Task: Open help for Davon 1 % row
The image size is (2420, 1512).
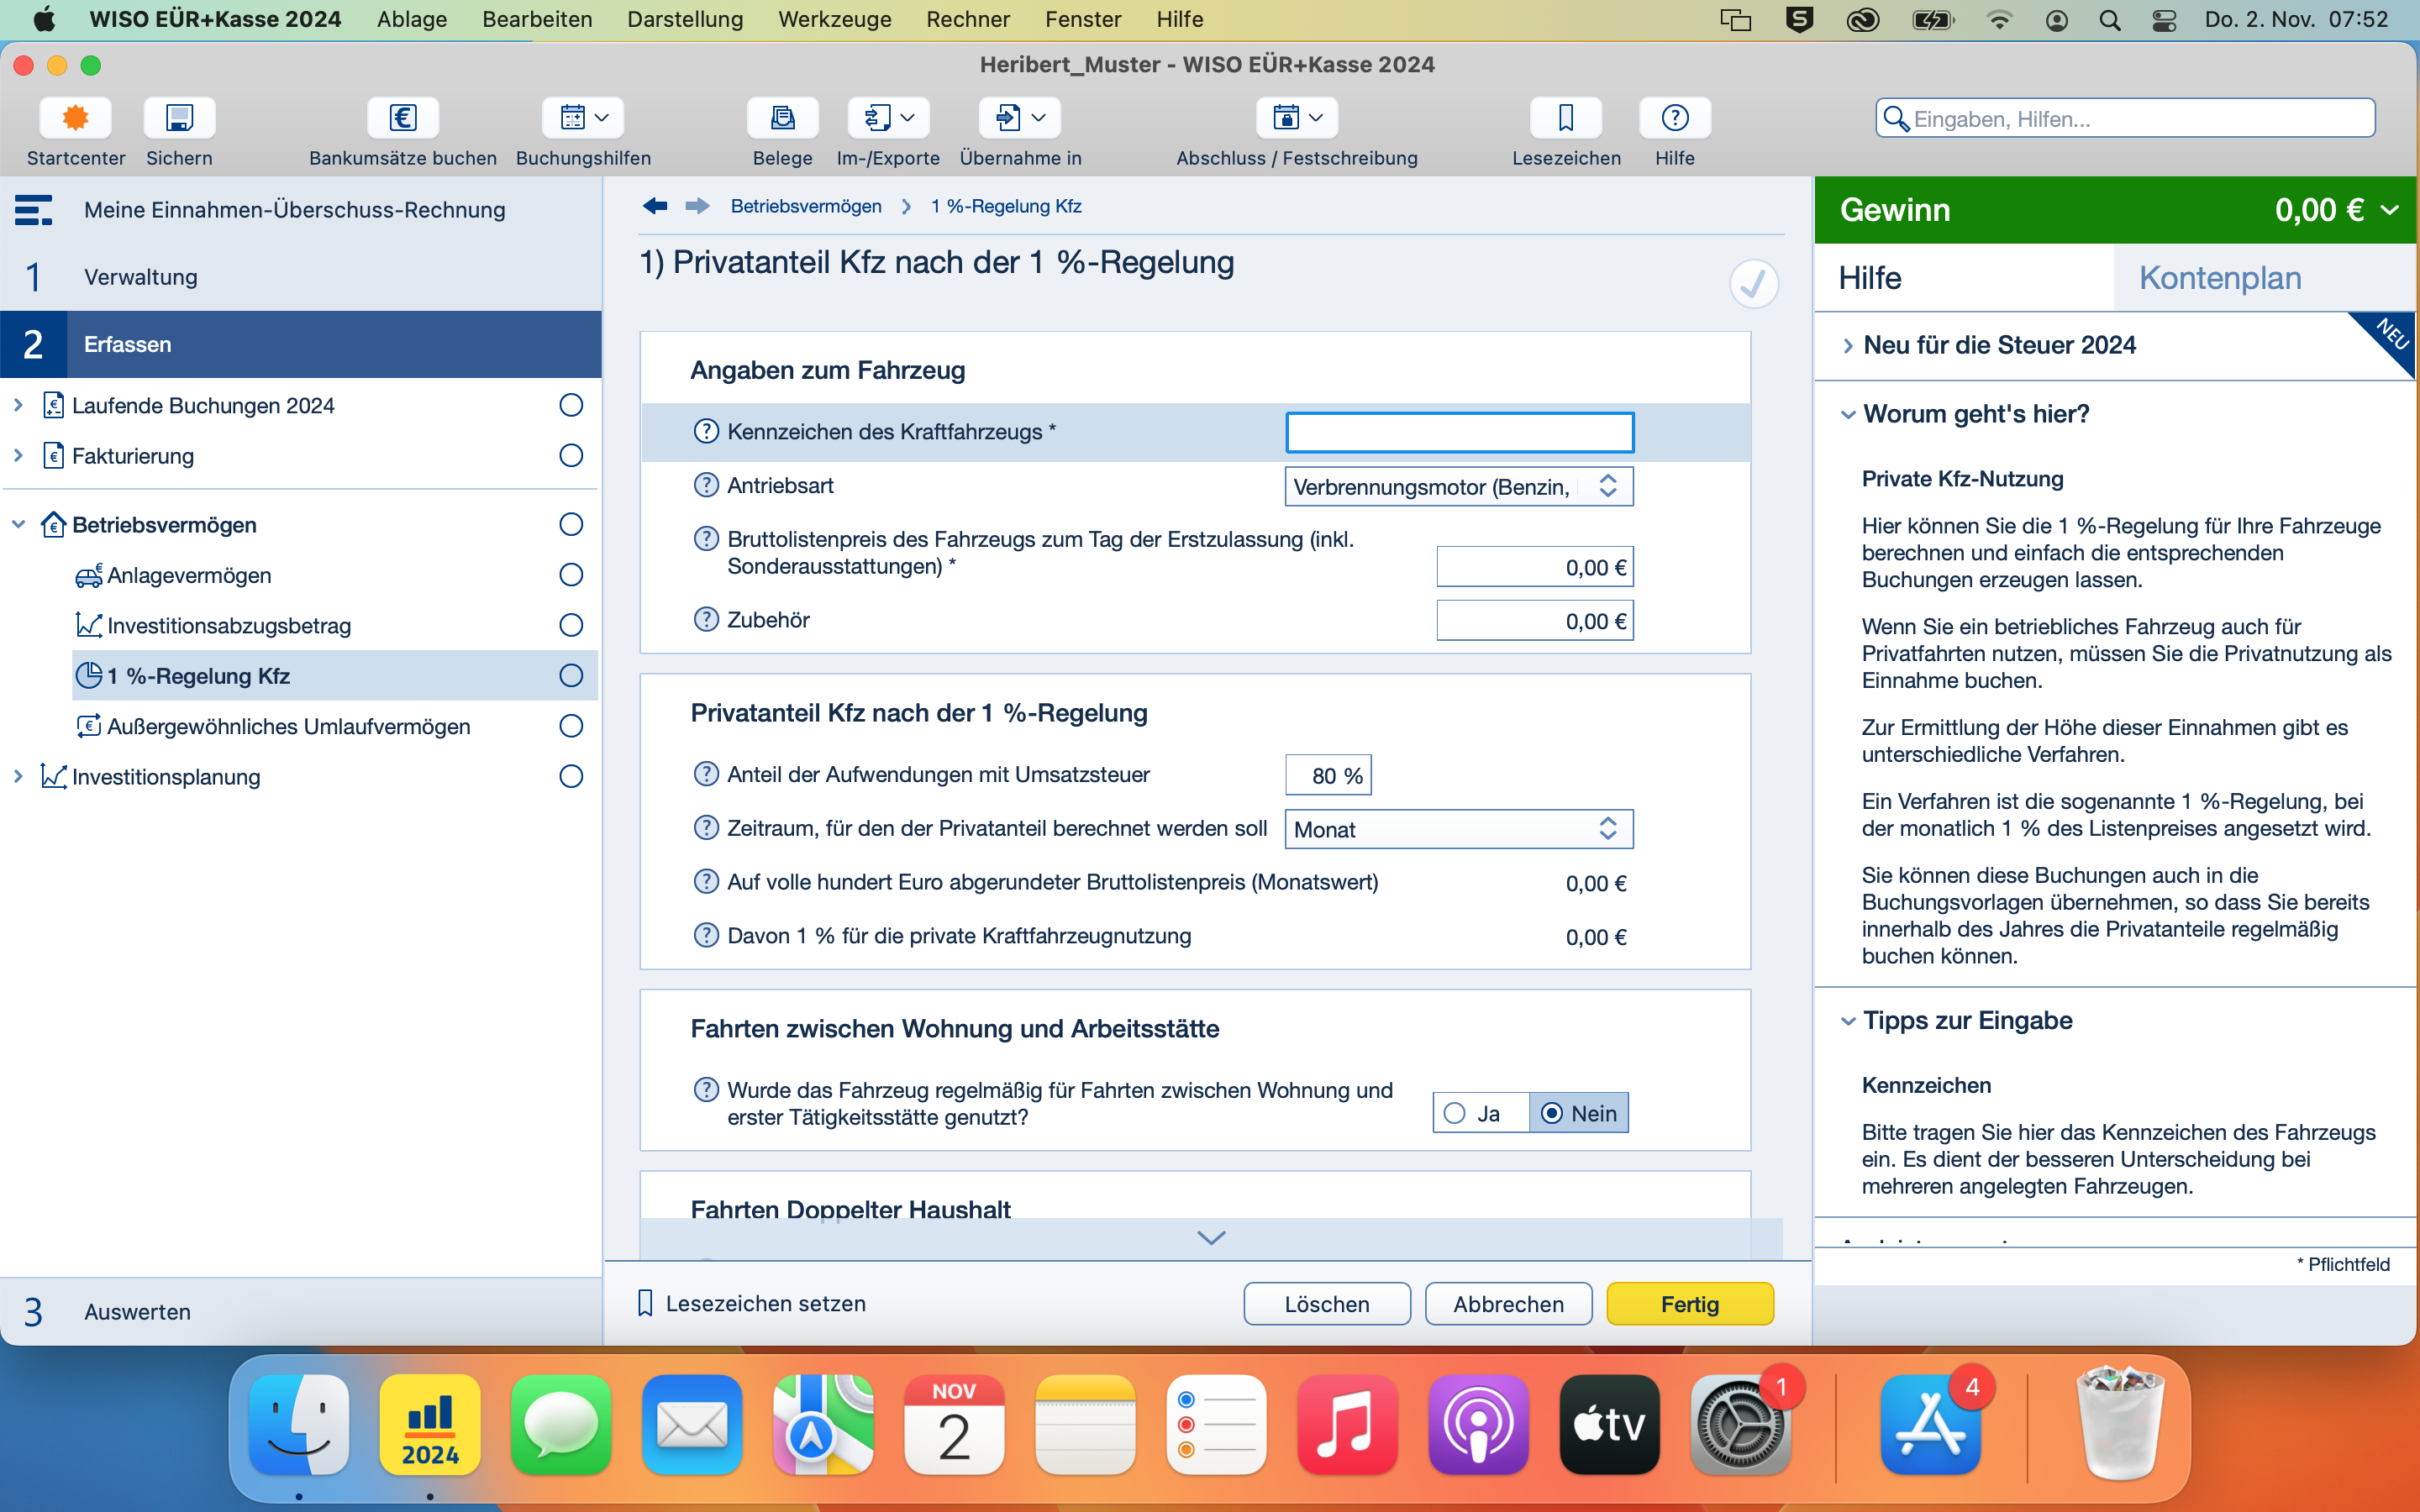Action: click(x=706, y=936)
